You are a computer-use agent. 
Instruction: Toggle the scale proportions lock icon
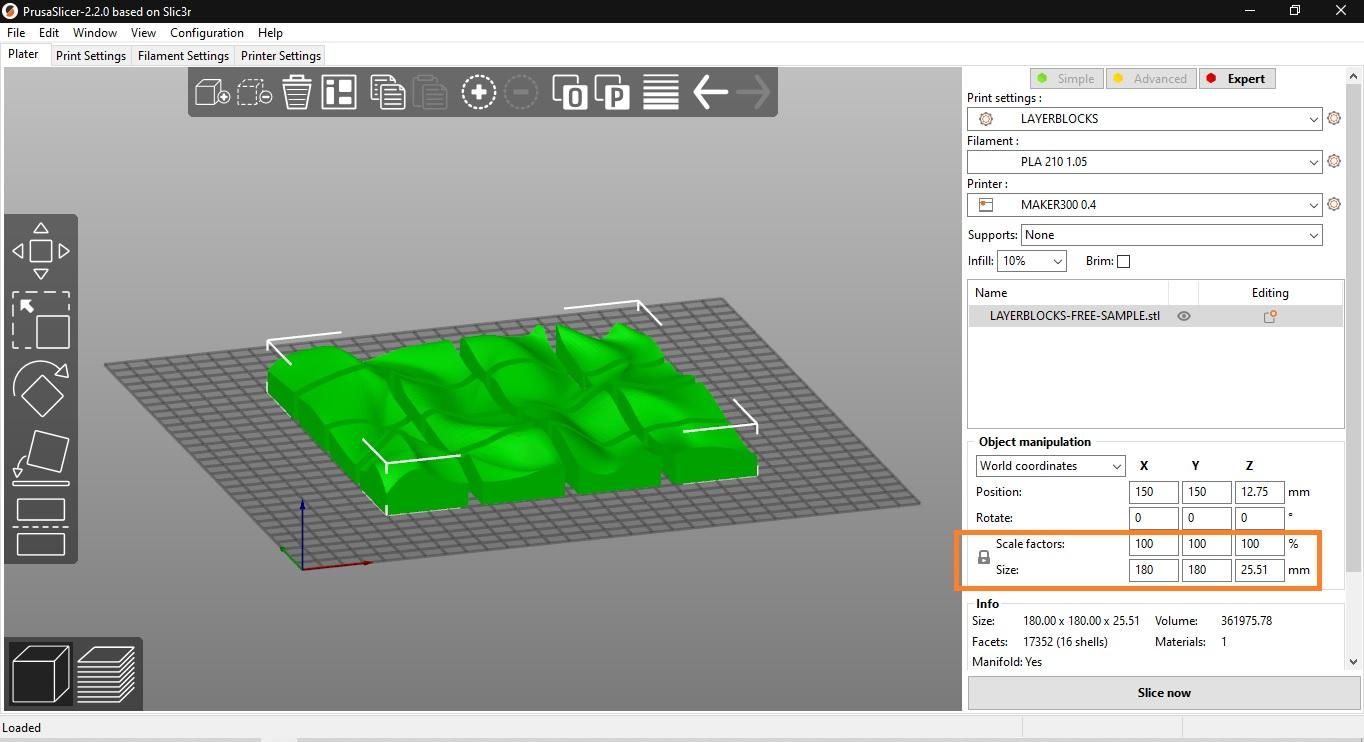tap(983, 558)
